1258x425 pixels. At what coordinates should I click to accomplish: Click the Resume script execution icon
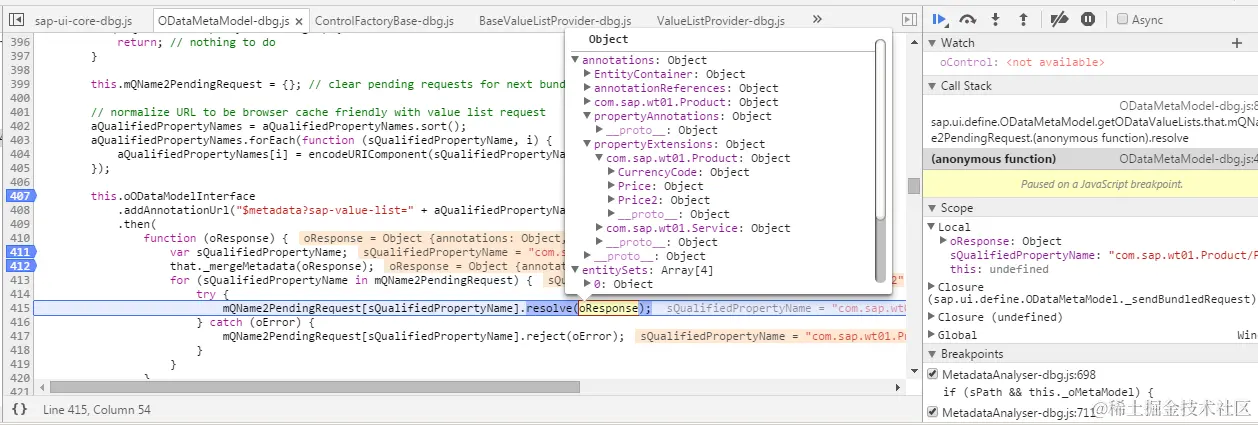(939, 19)
